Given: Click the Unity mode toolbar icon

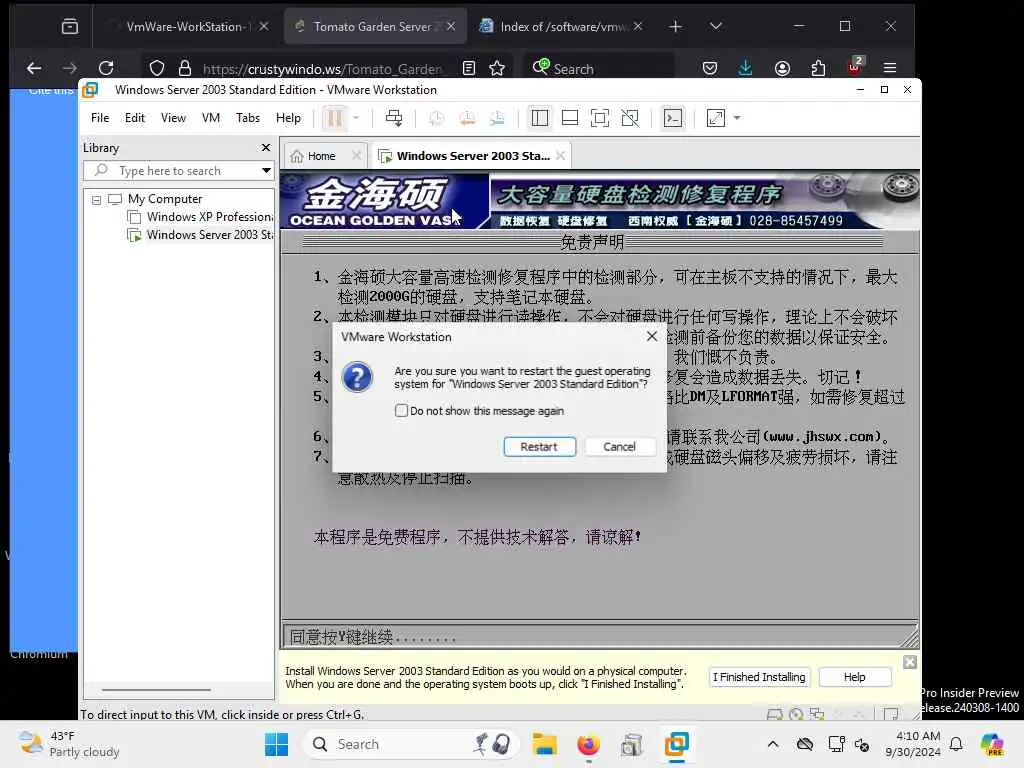Looking at the screenshot, I should tap(630, 118).
